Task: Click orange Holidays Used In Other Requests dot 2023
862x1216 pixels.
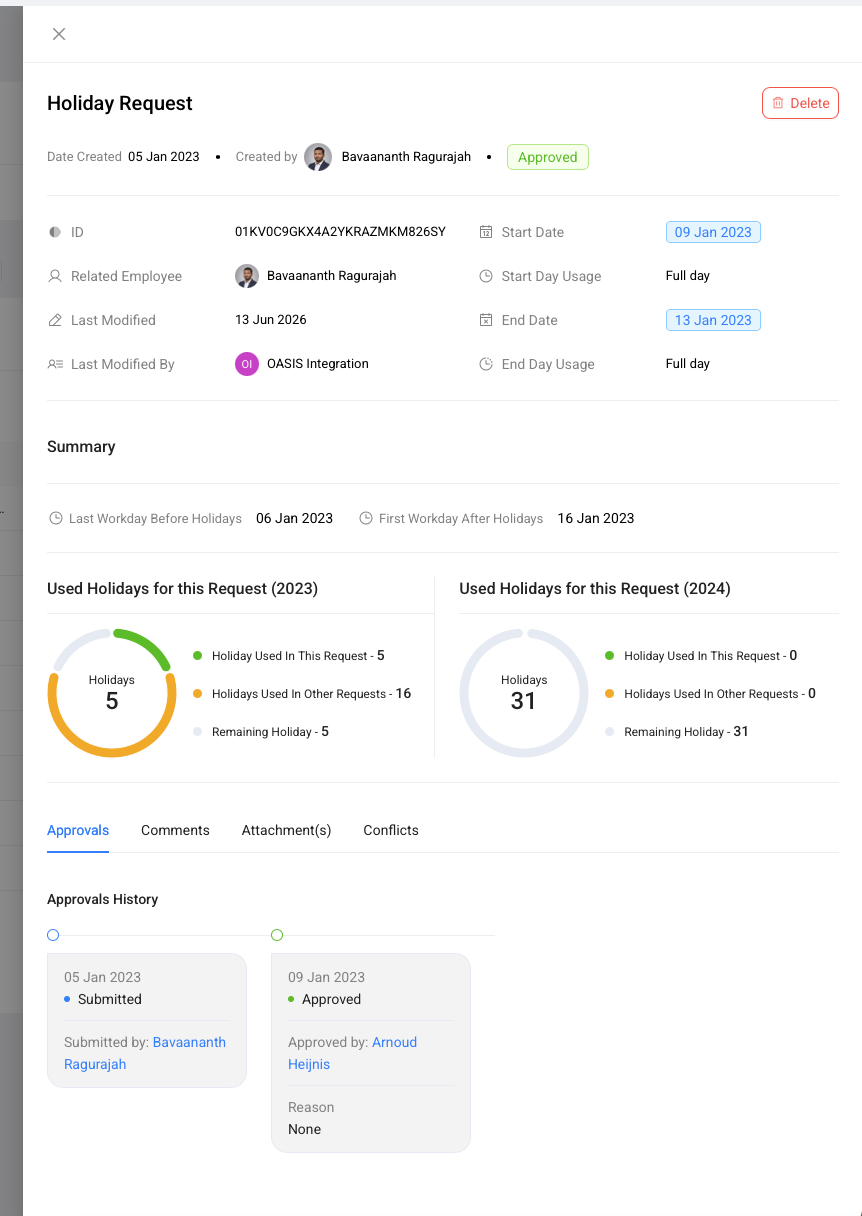Action: [198, 694]
